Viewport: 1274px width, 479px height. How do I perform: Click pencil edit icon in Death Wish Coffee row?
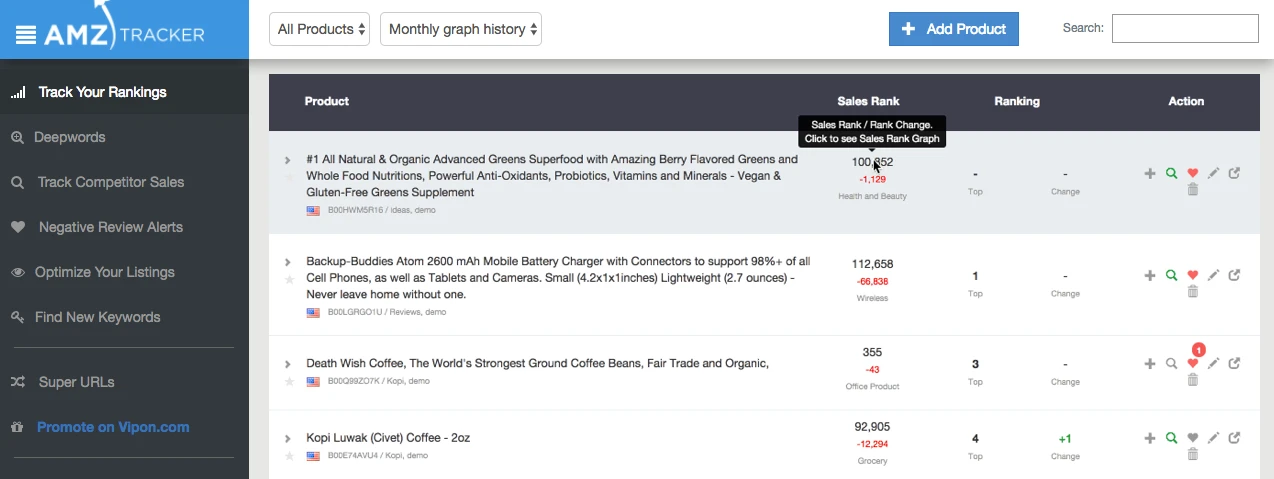[1213, 364]
